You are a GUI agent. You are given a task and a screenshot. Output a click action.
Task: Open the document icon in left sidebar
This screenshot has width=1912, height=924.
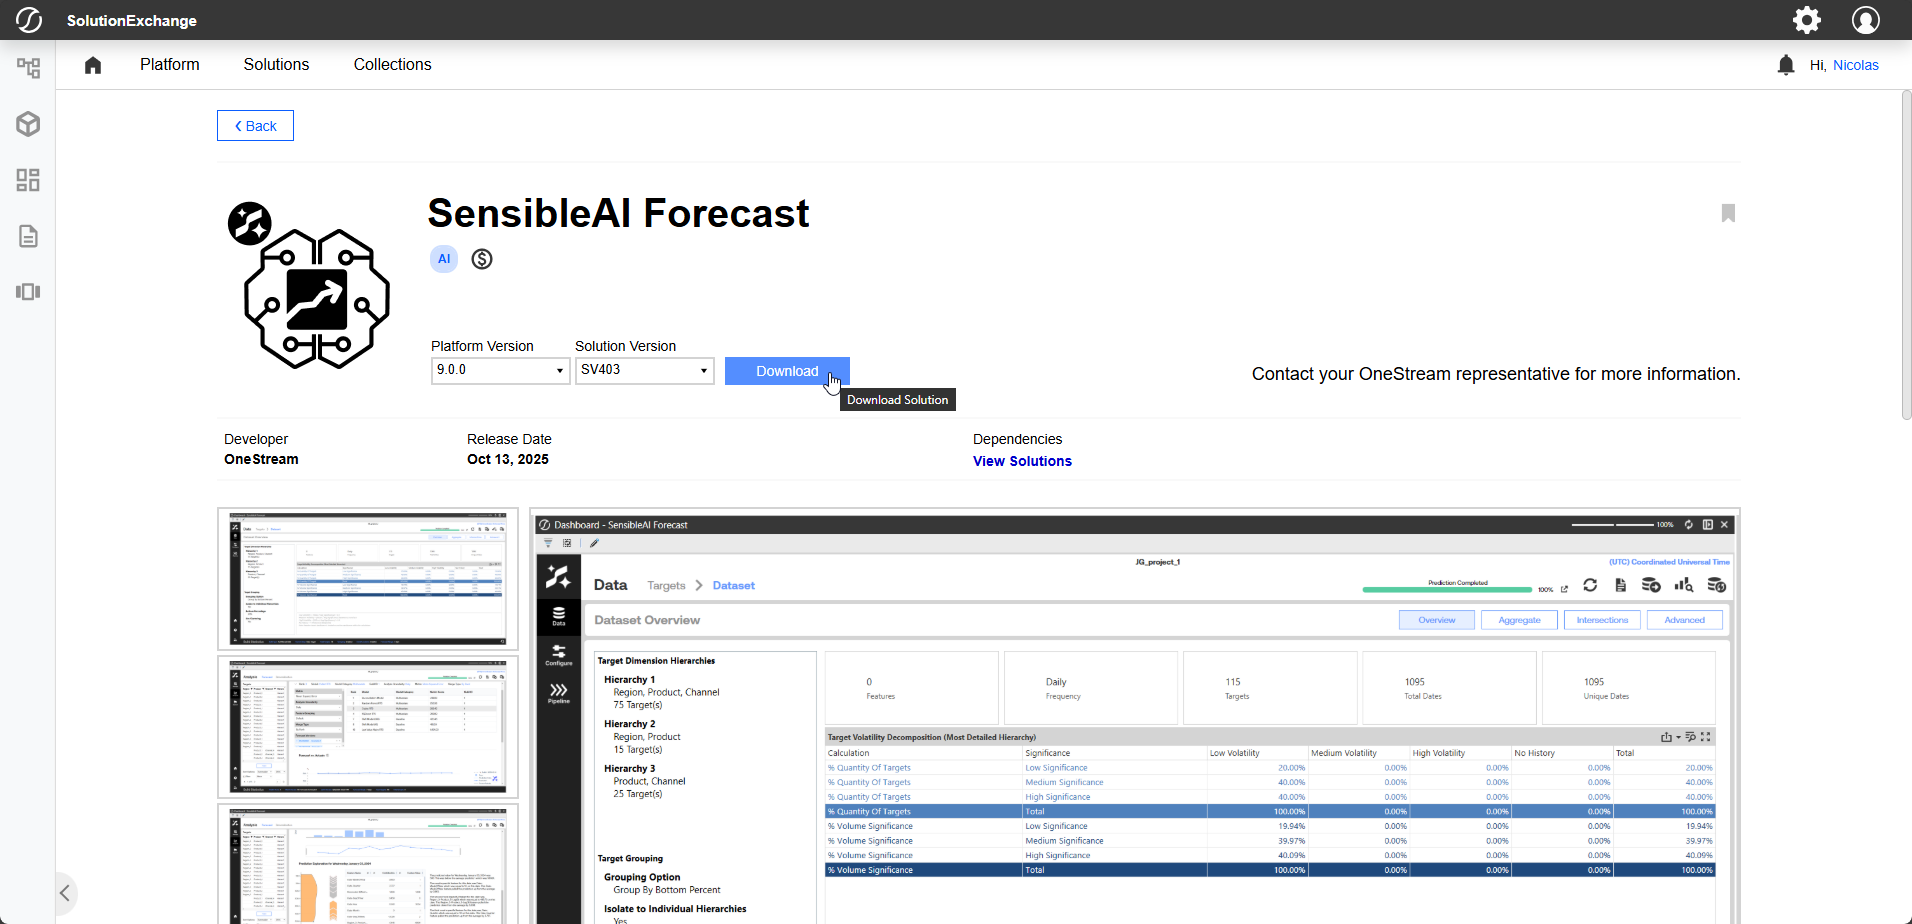(x=28, y=236)
